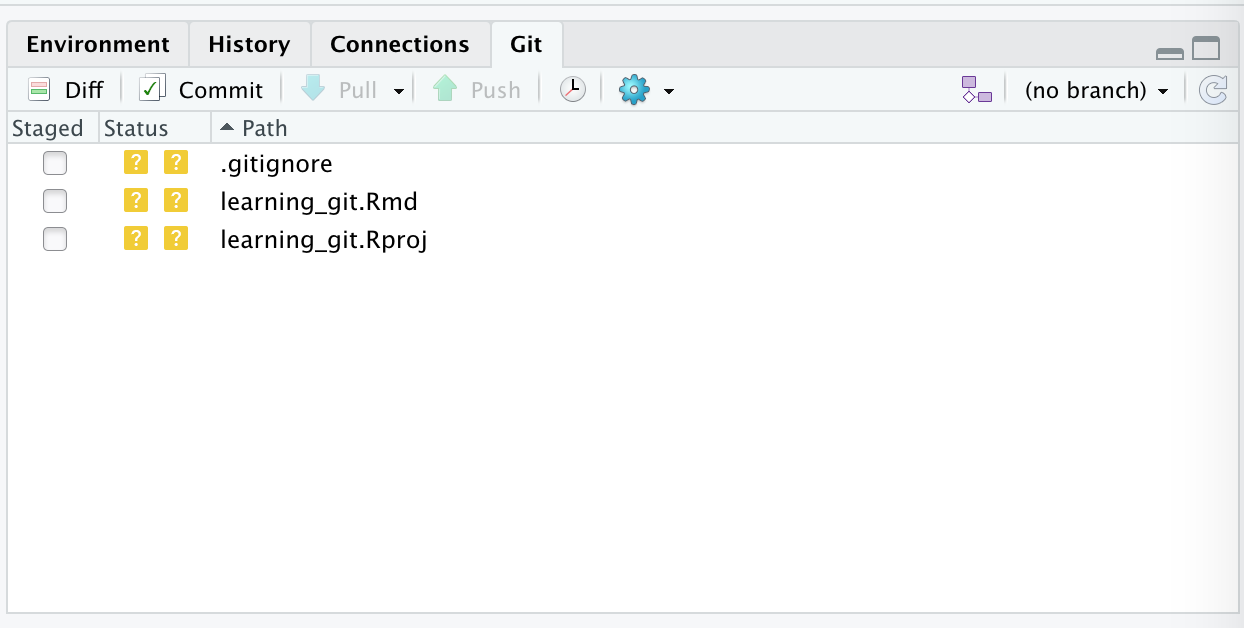Screen dimensions: 1244x628
Task: Switch to the Connections tab
Action: [x=400, y=45]
